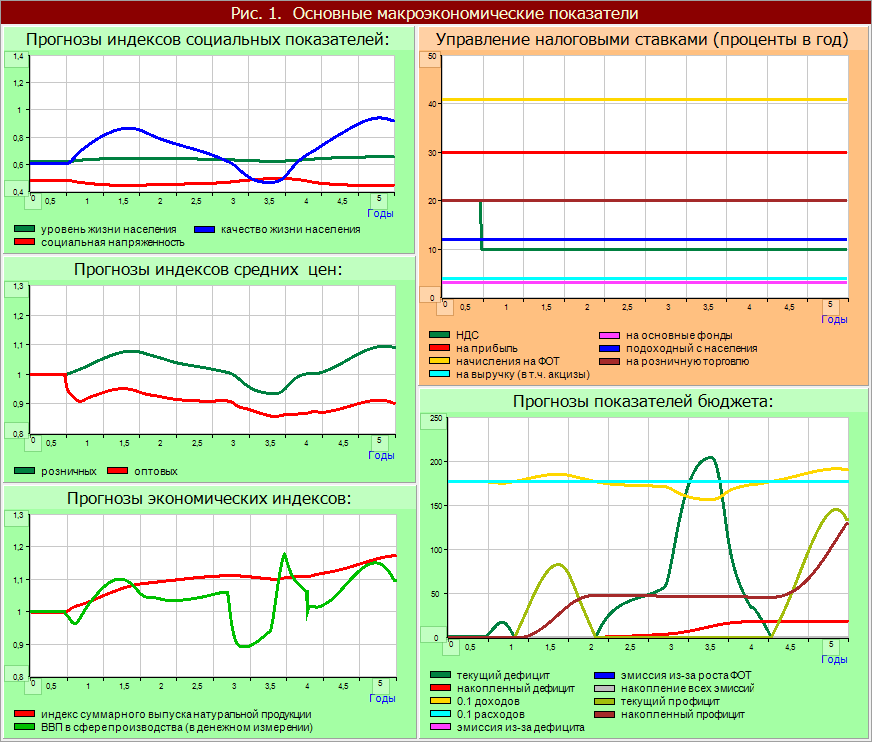This screenshot has width=872, height=742.
Task: Click the title Рис. 1. Основные макроэкономические показатели
Action: [x=435, y=13]
